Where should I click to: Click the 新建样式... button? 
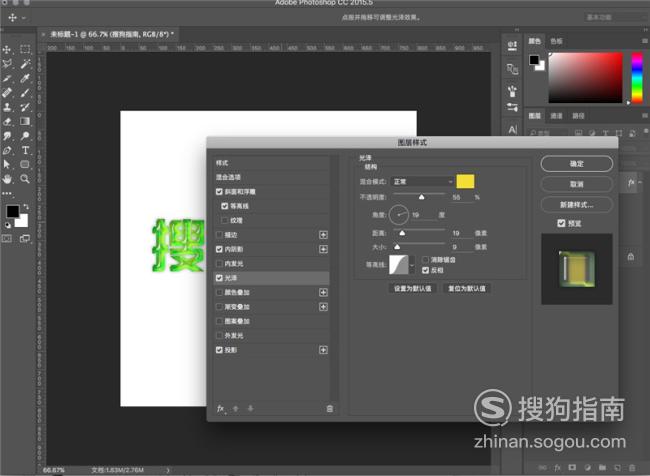577,205
